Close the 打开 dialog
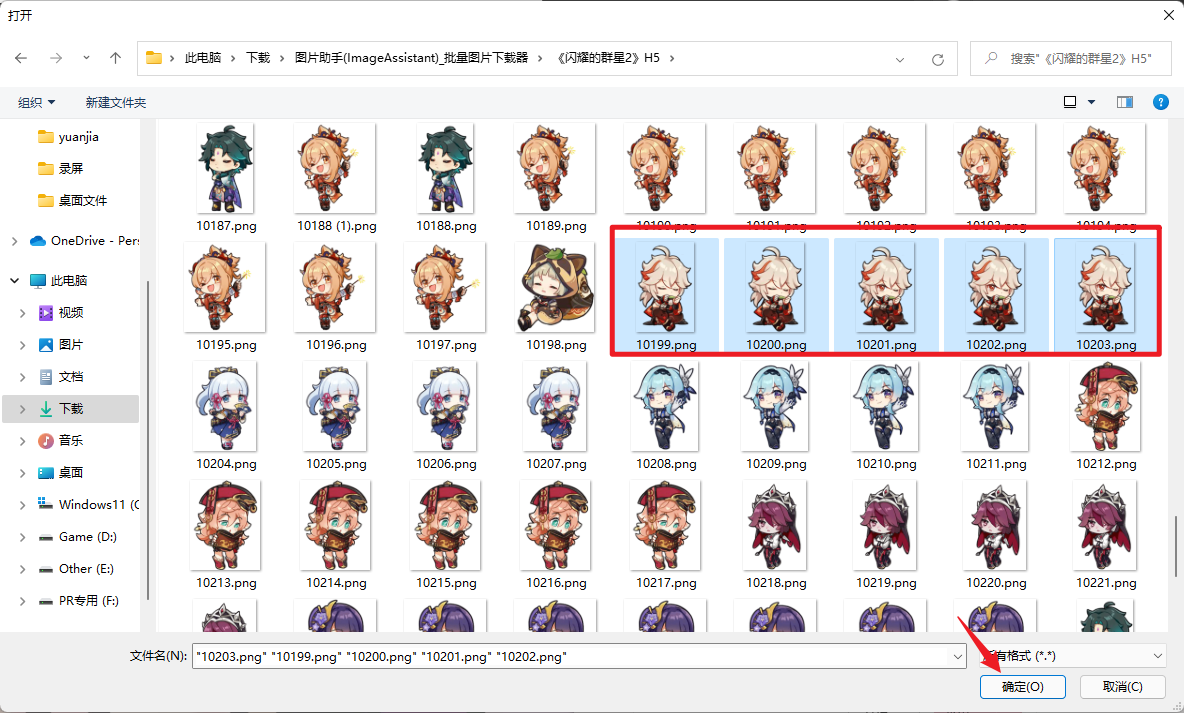Viewport: 1184px width, 713px height. [1167, 14]
